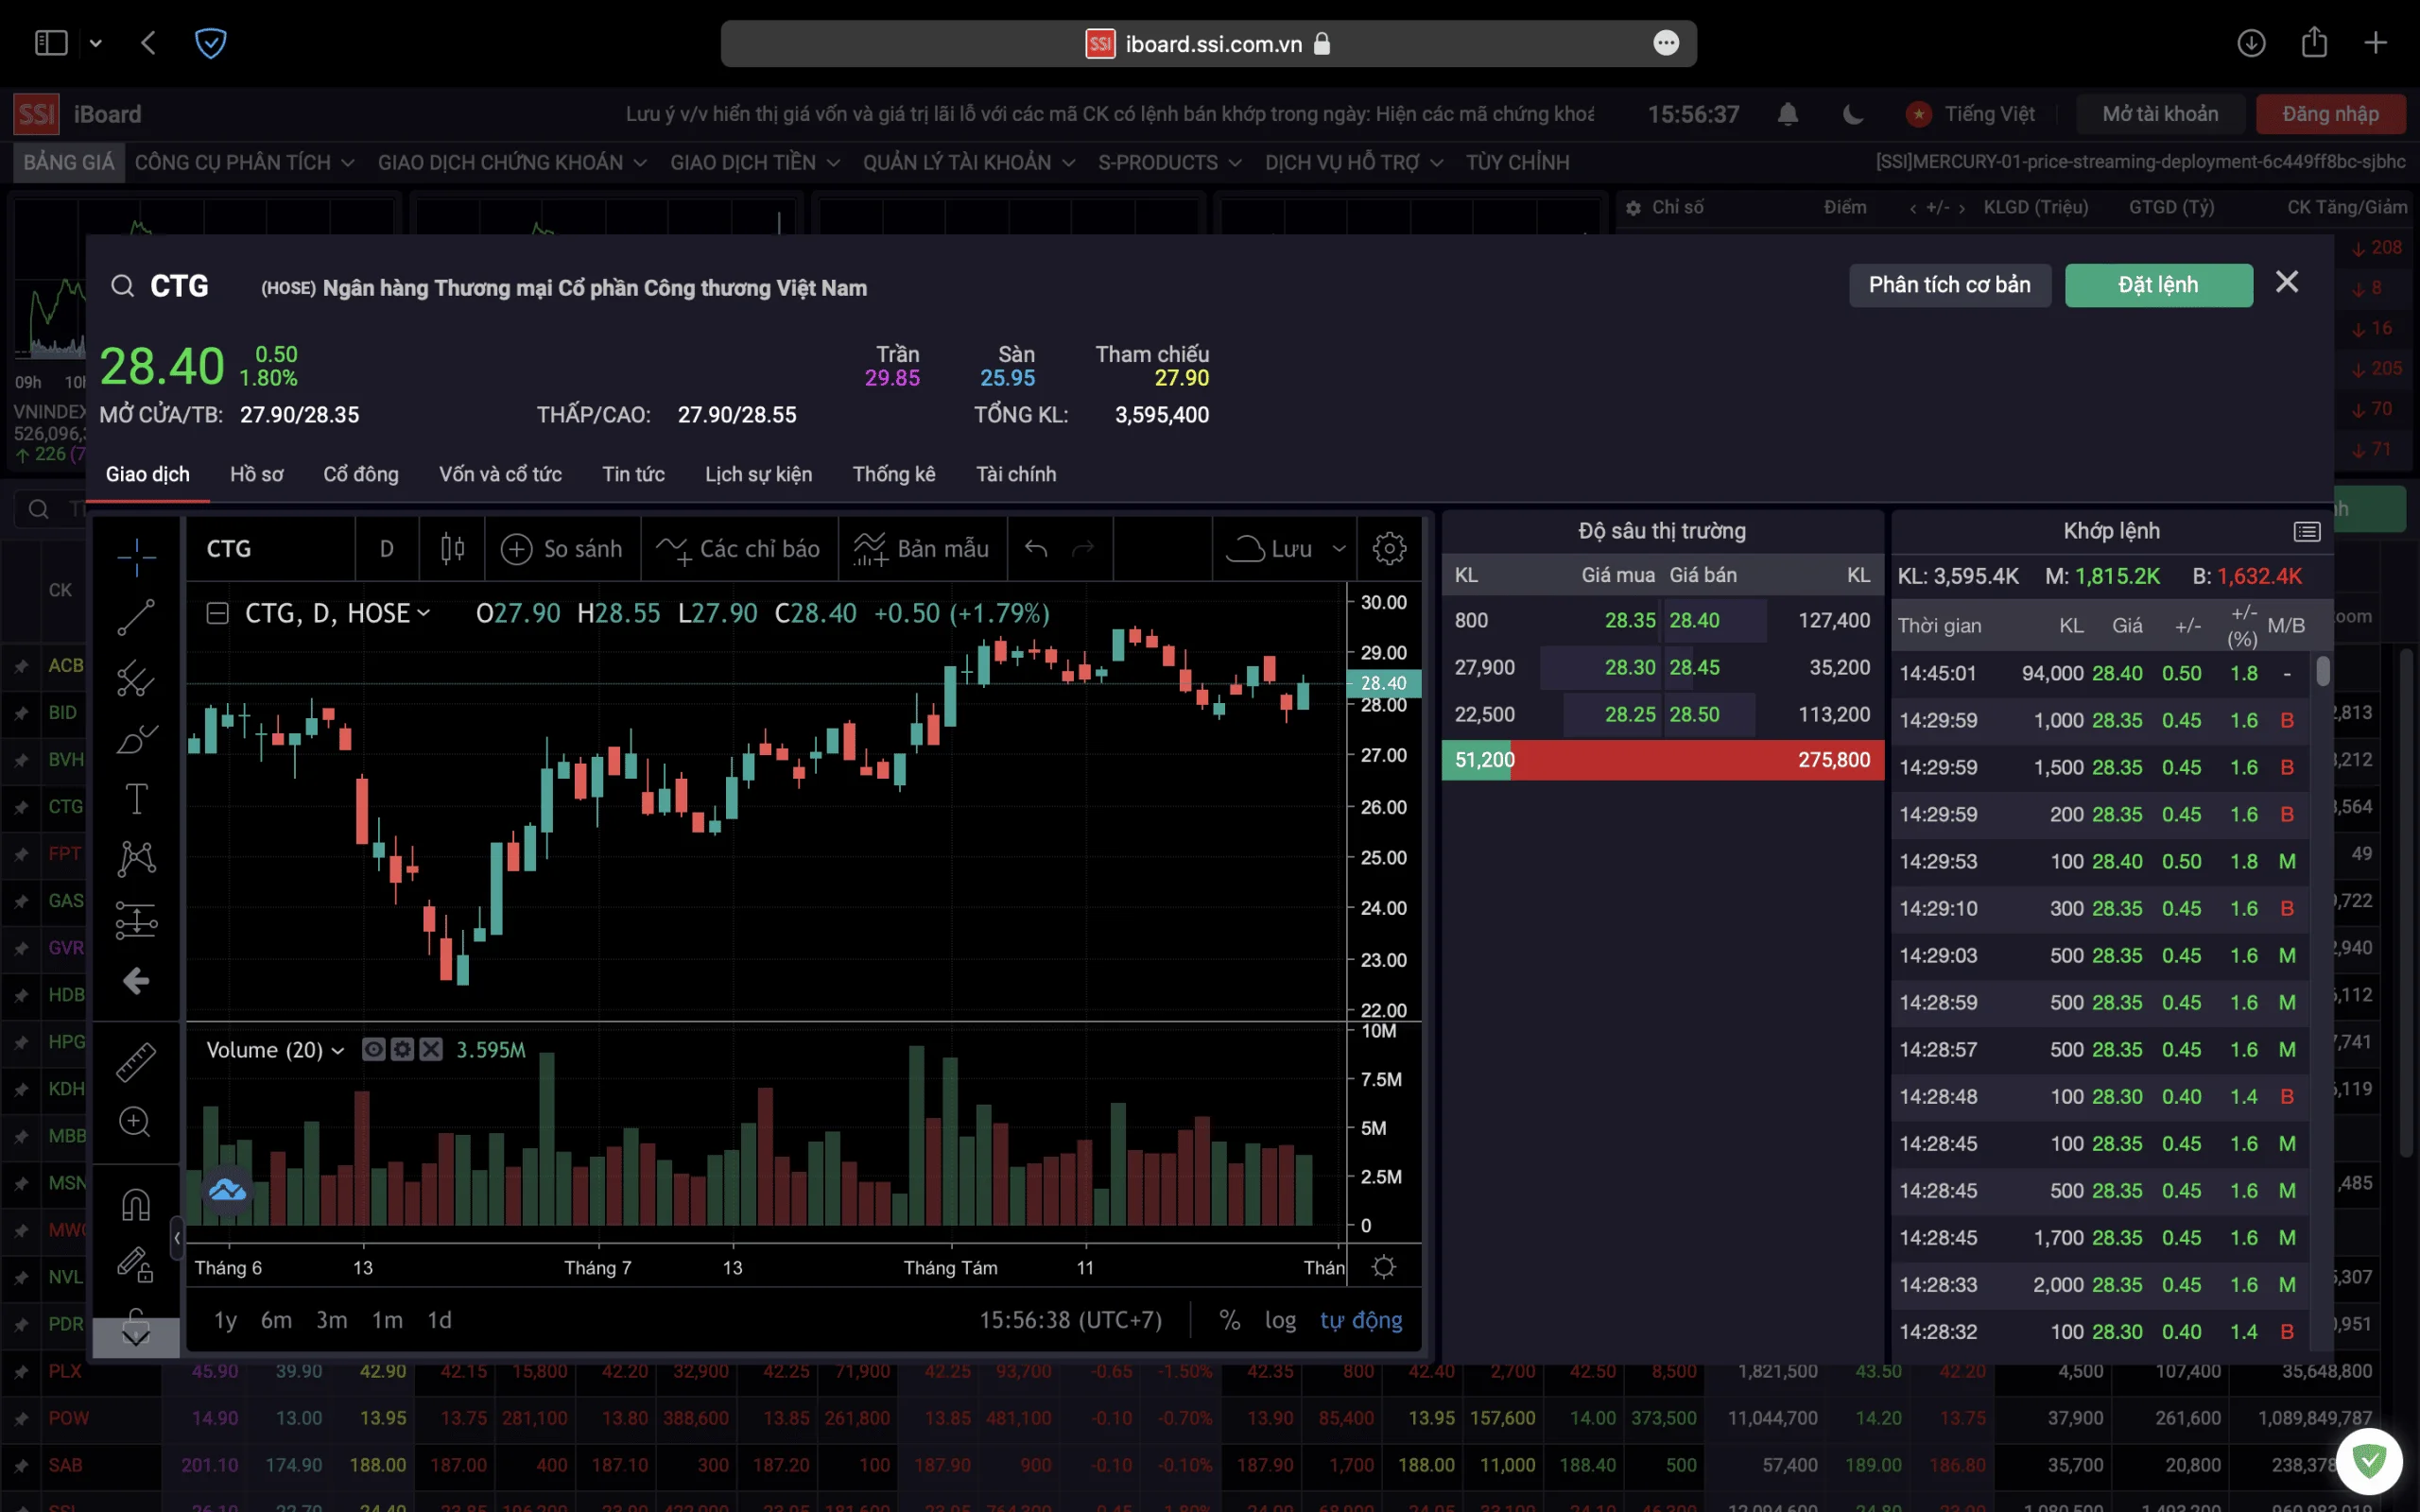Expand DỊCH VỤ HỖ TRỢ menu

(1354, 162)
